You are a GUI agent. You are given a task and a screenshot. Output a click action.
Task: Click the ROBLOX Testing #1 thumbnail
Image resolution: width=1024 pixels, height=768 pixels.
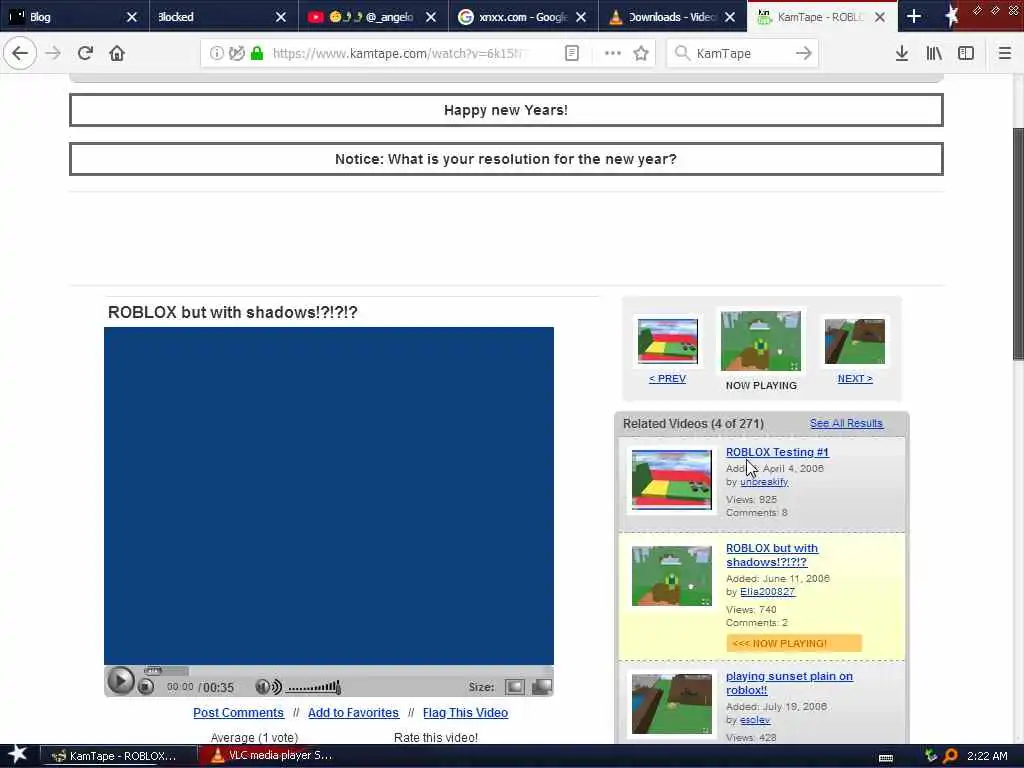point(671,480)
